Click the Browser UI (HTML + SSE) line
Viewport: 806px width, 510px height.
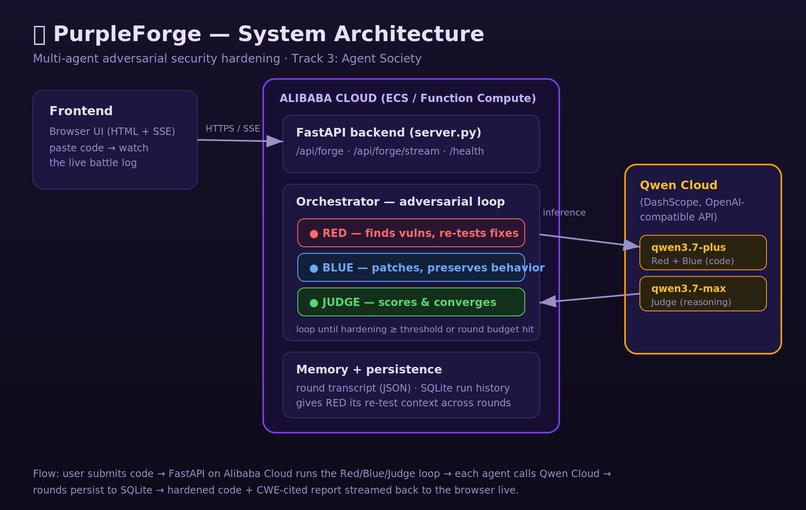coord(112,131)
